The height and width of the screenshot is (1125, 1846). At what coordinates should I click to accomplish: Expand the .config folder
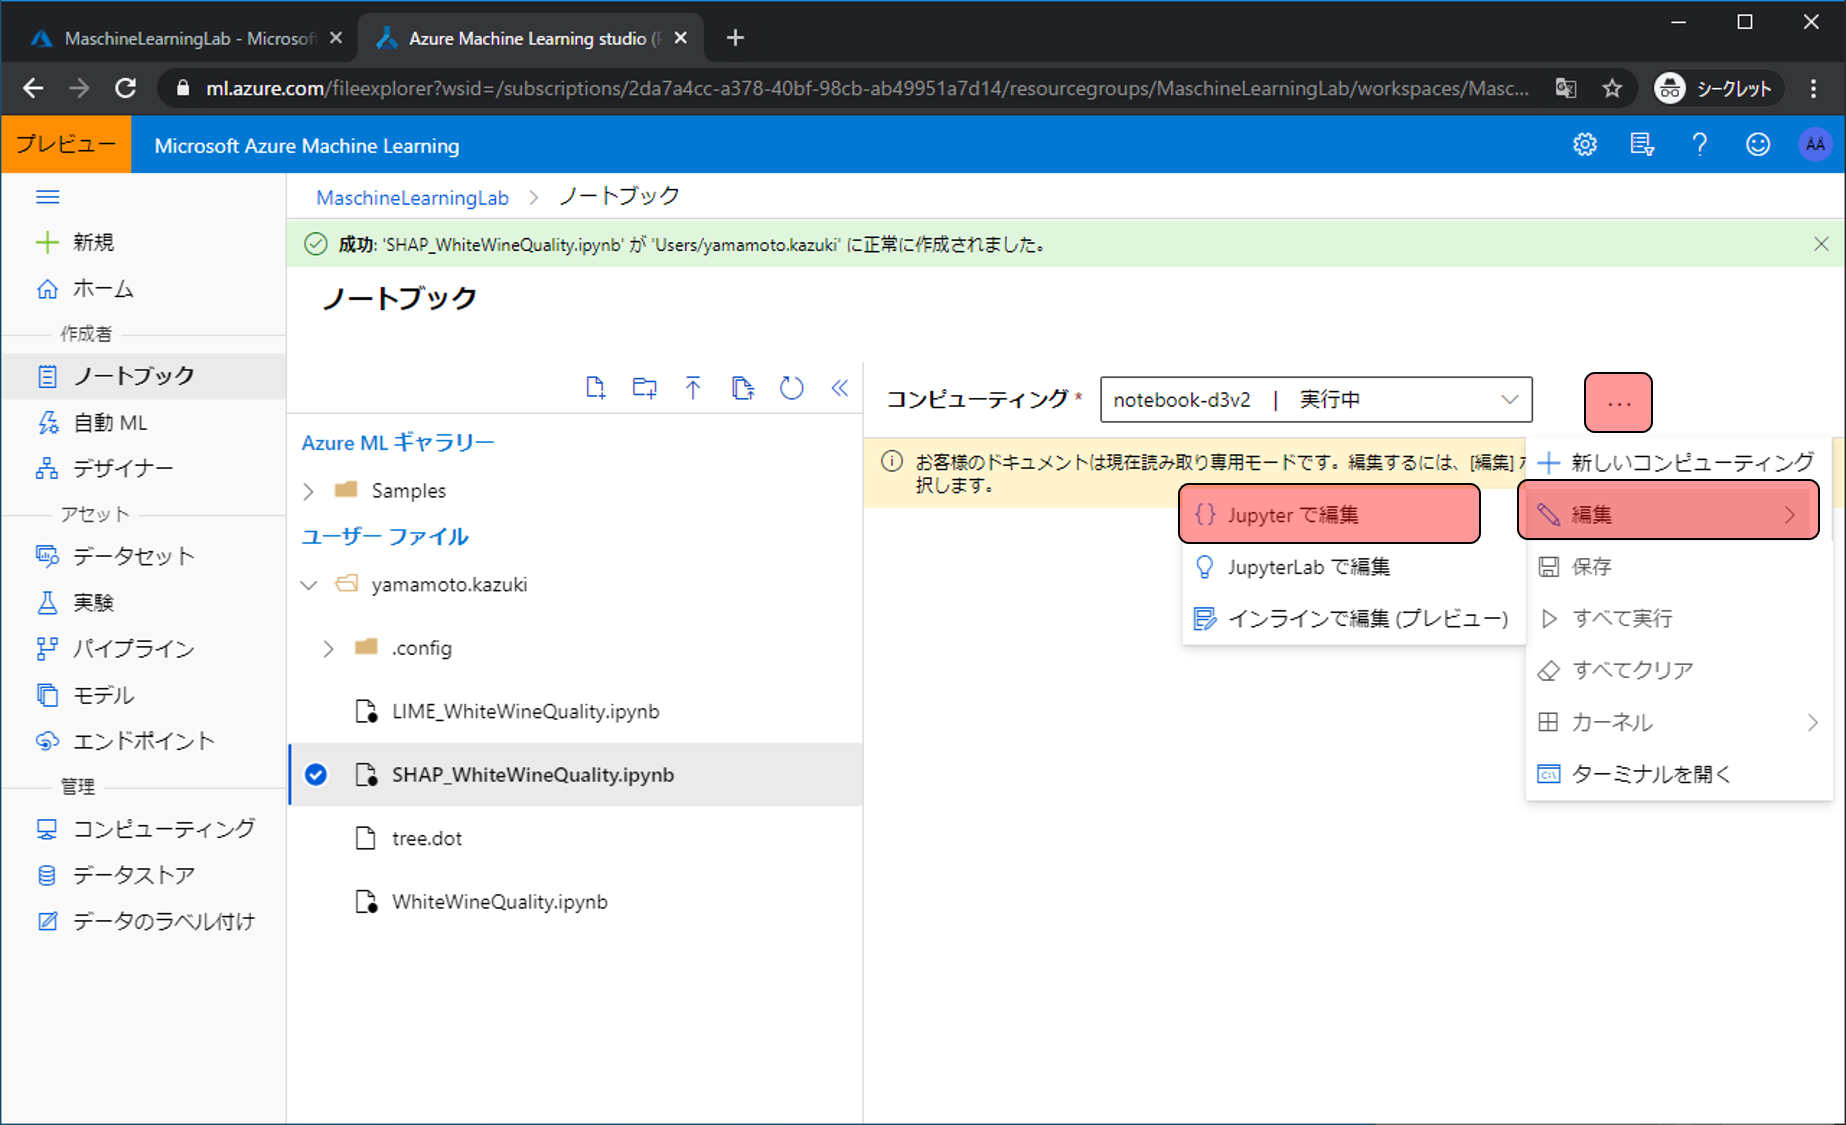click(x=328, y=649)
